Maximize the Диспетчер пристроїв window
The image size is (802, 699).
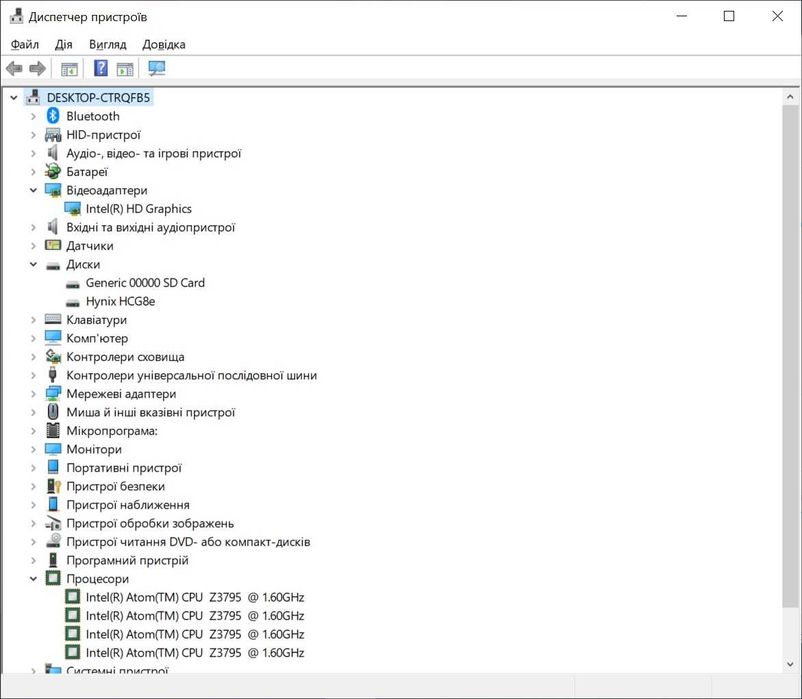click(729, 16)
